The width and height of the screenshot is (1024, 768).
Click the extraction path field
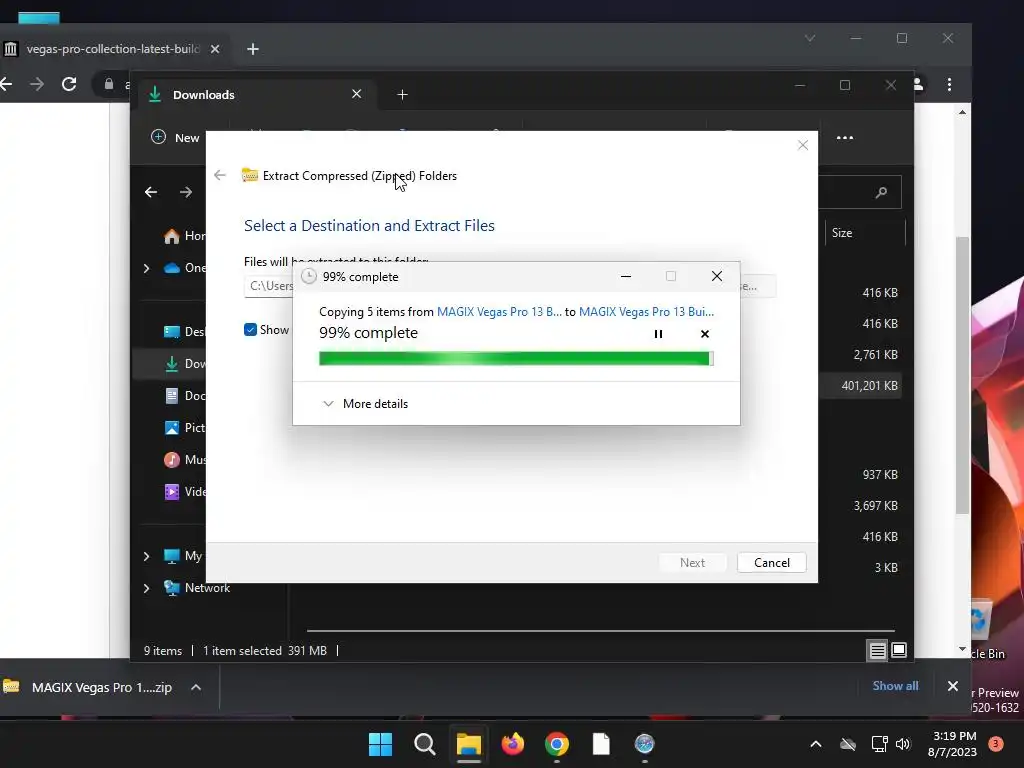click(x=268, y=286)
